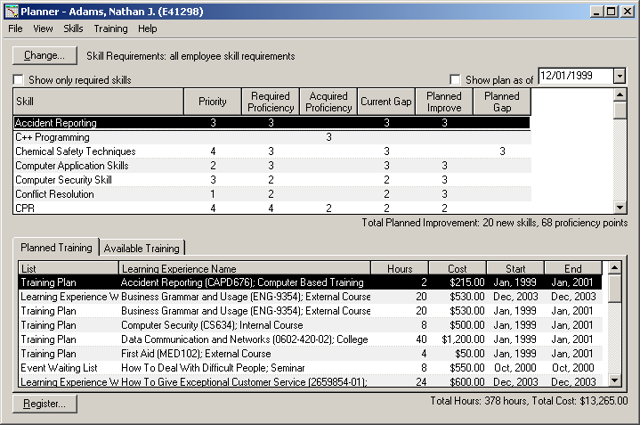
Task: Open the Skills menu
Action: click(73, 29)
